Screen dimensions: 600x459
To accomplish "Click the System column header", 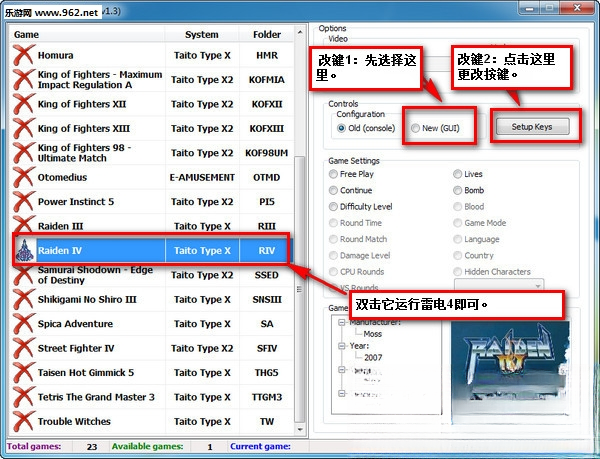I will tap(202, 34).
